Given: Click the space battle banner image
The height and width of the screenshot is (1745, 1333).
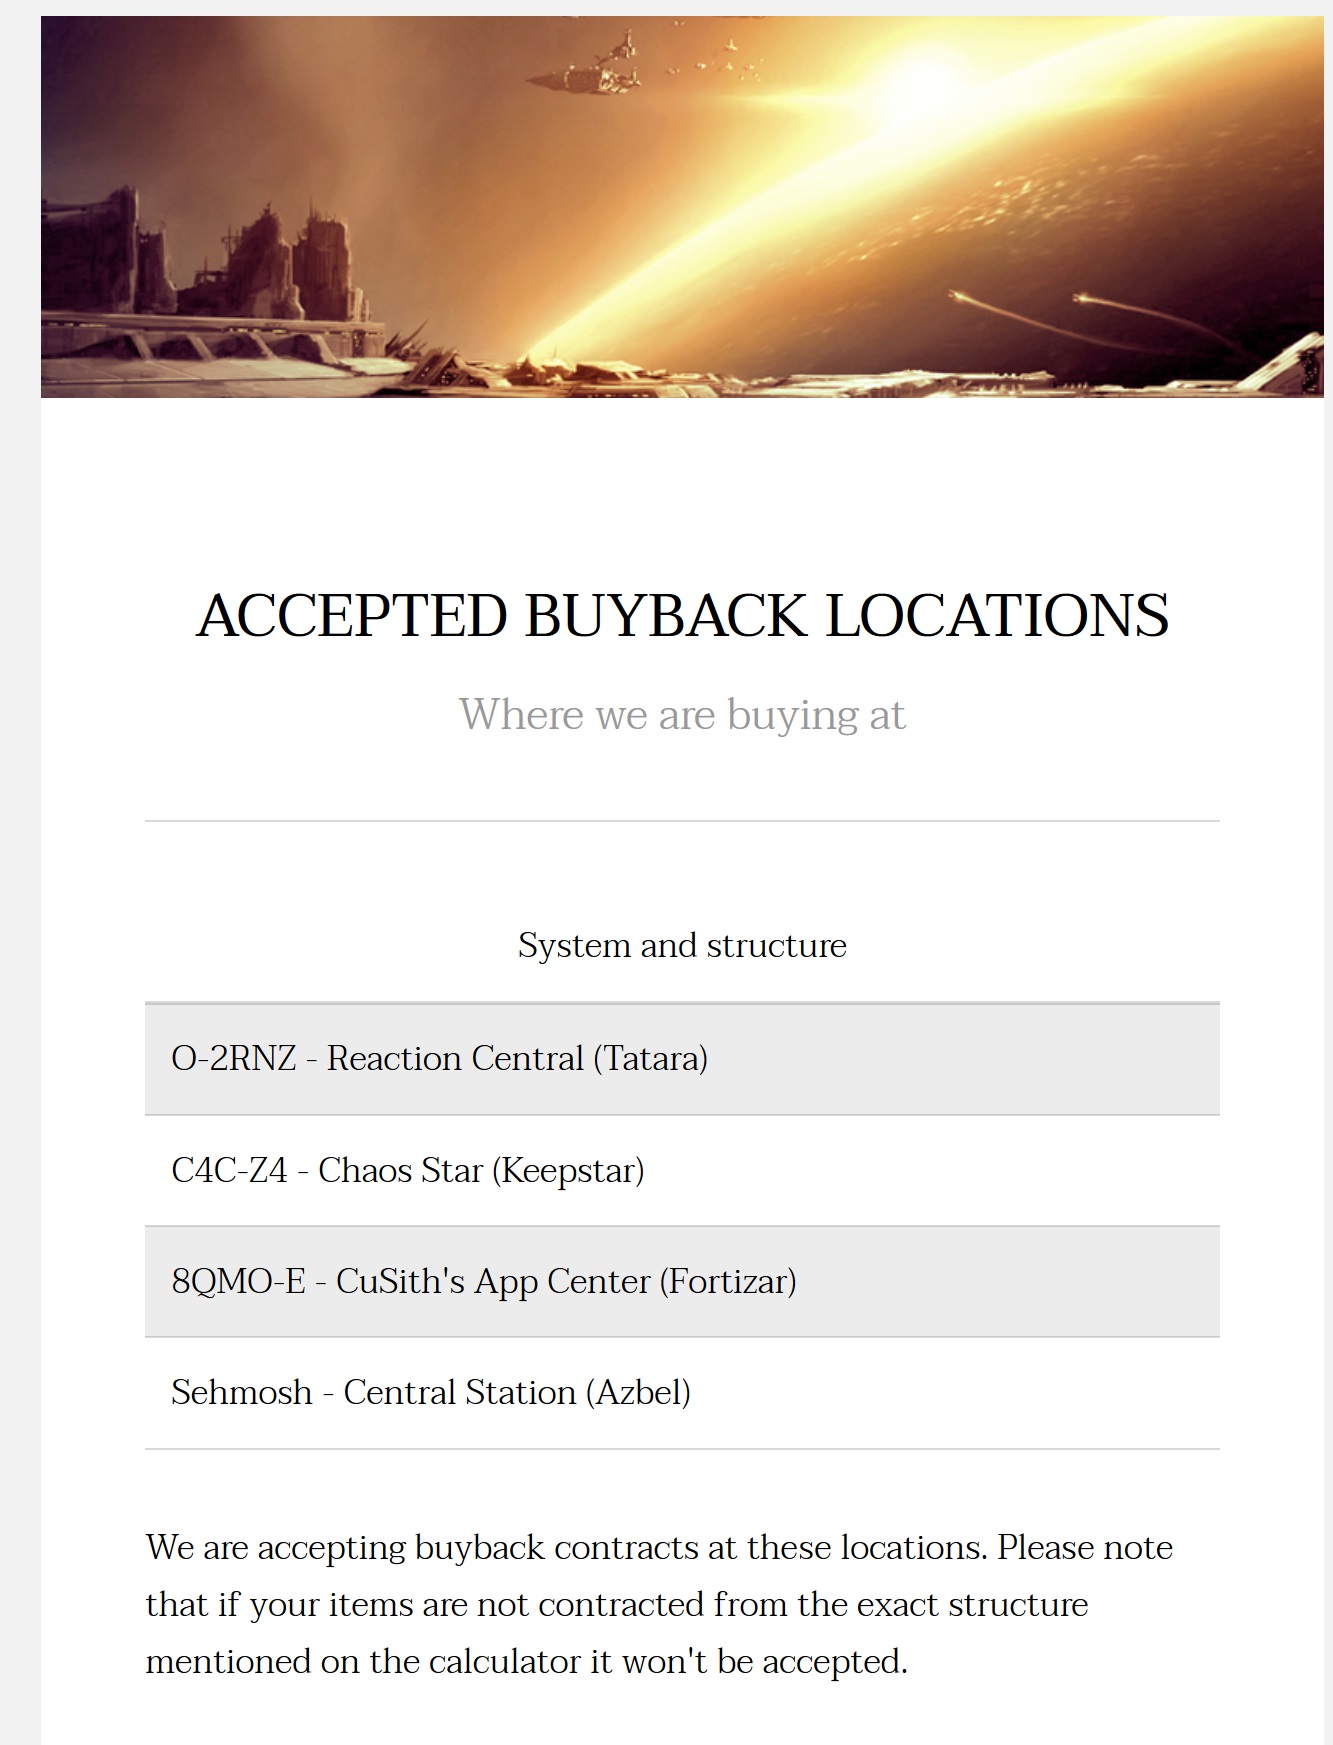Looking at the screenshot, I should coord(682,207).
